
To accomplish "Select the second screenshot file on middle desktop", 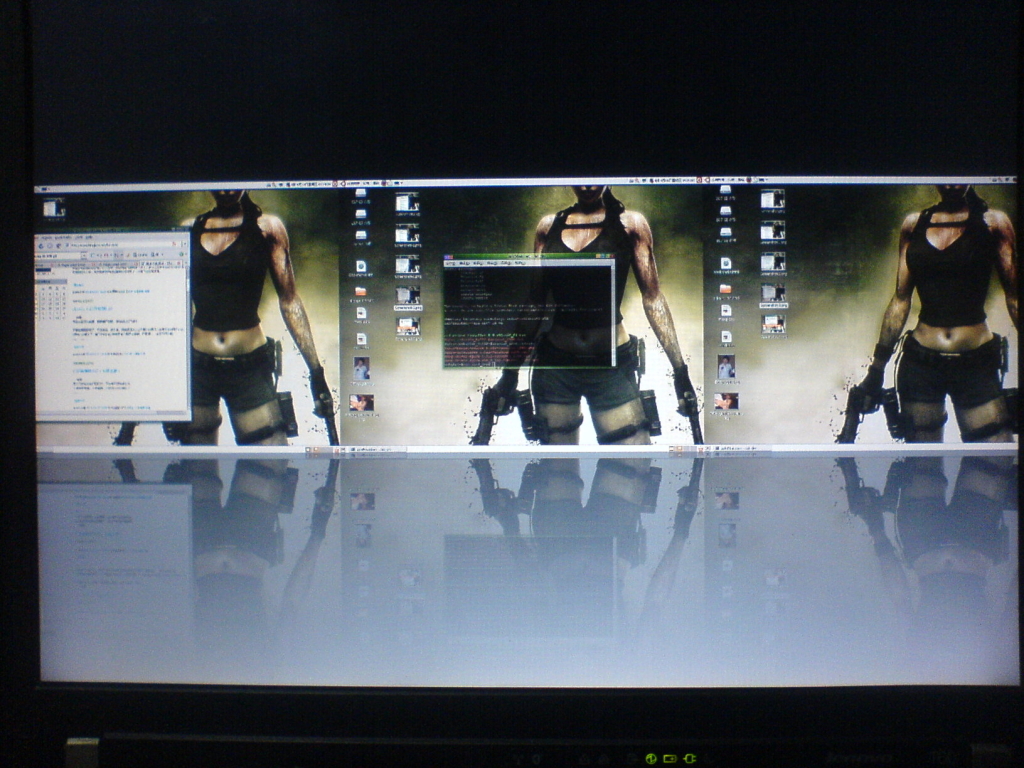I will (x=407, y=233).
